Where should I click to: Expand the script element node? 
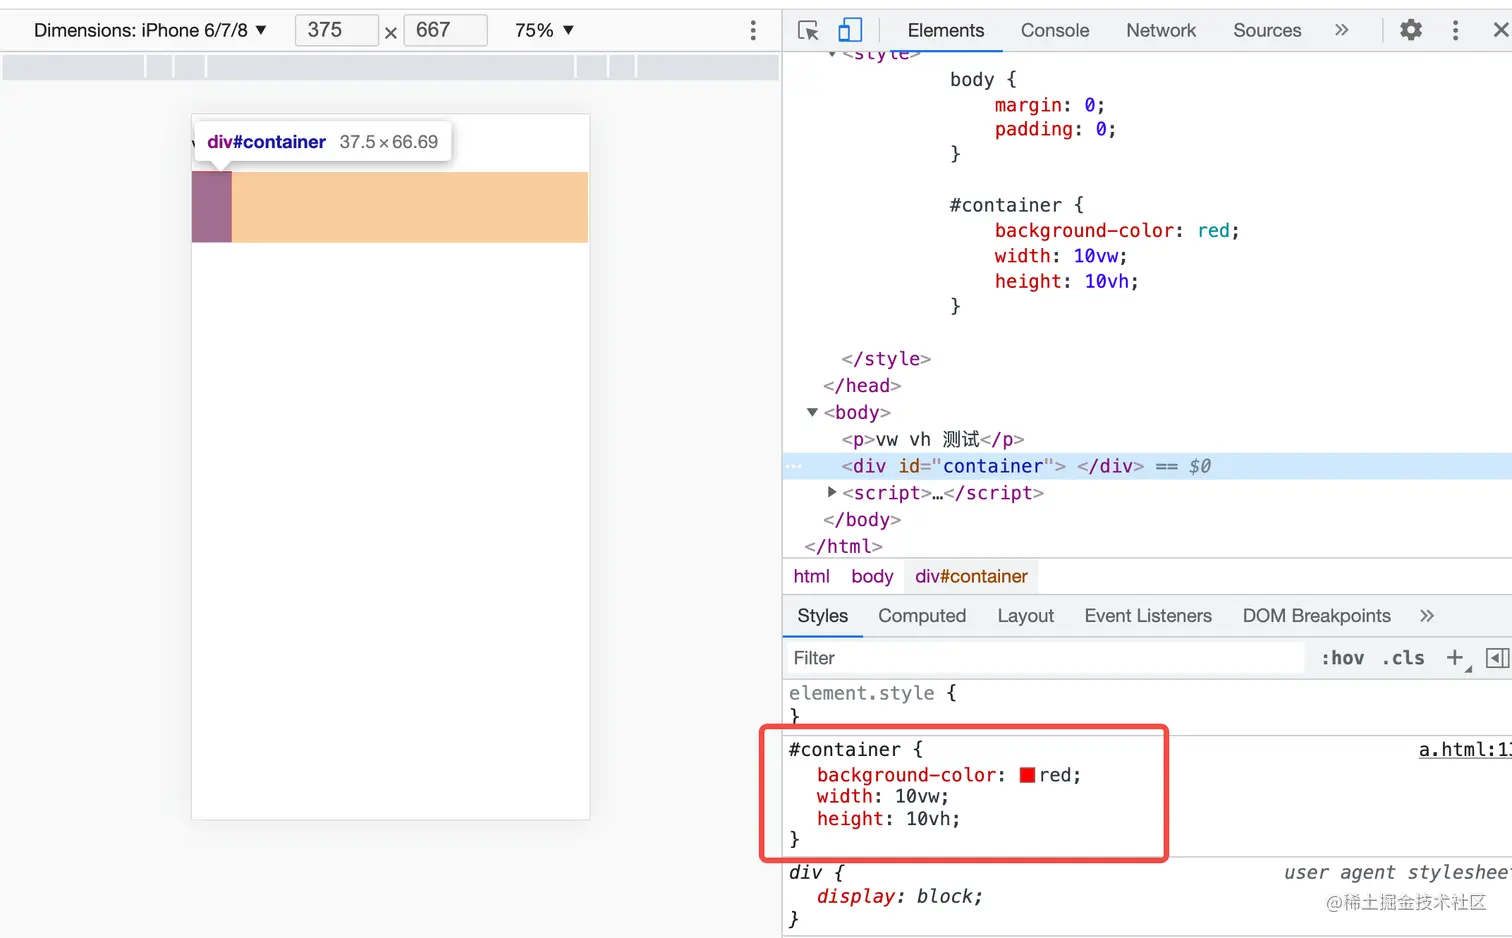click(x=831, y=492)
